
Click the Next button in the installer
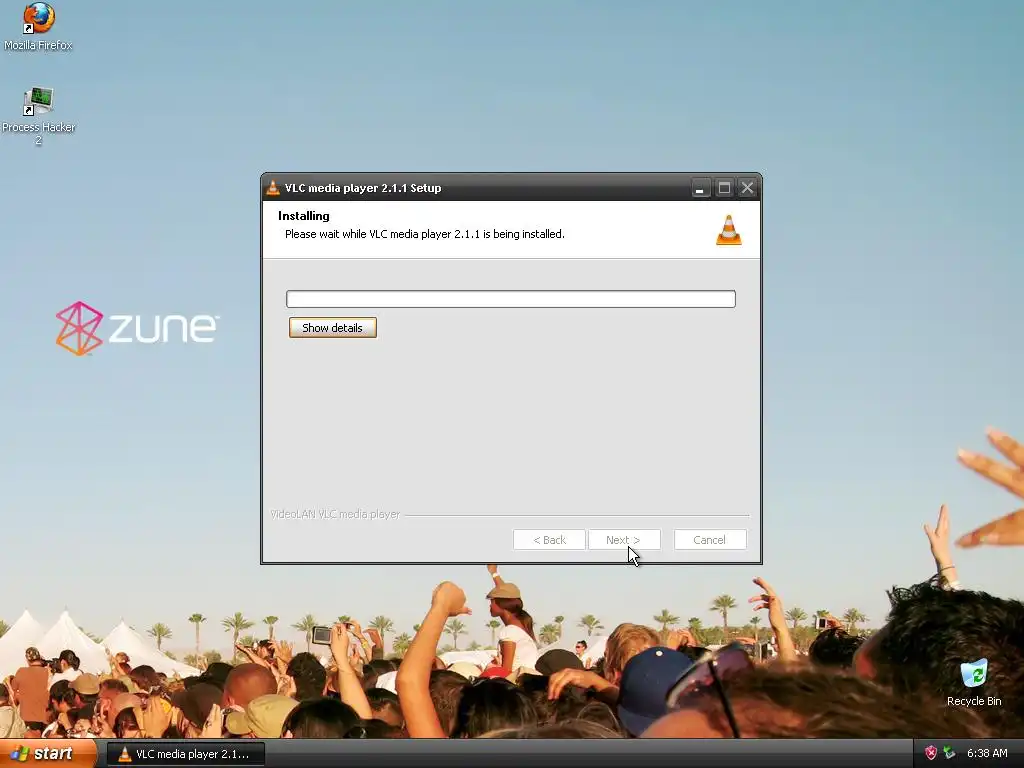click(x=624, y=540)
